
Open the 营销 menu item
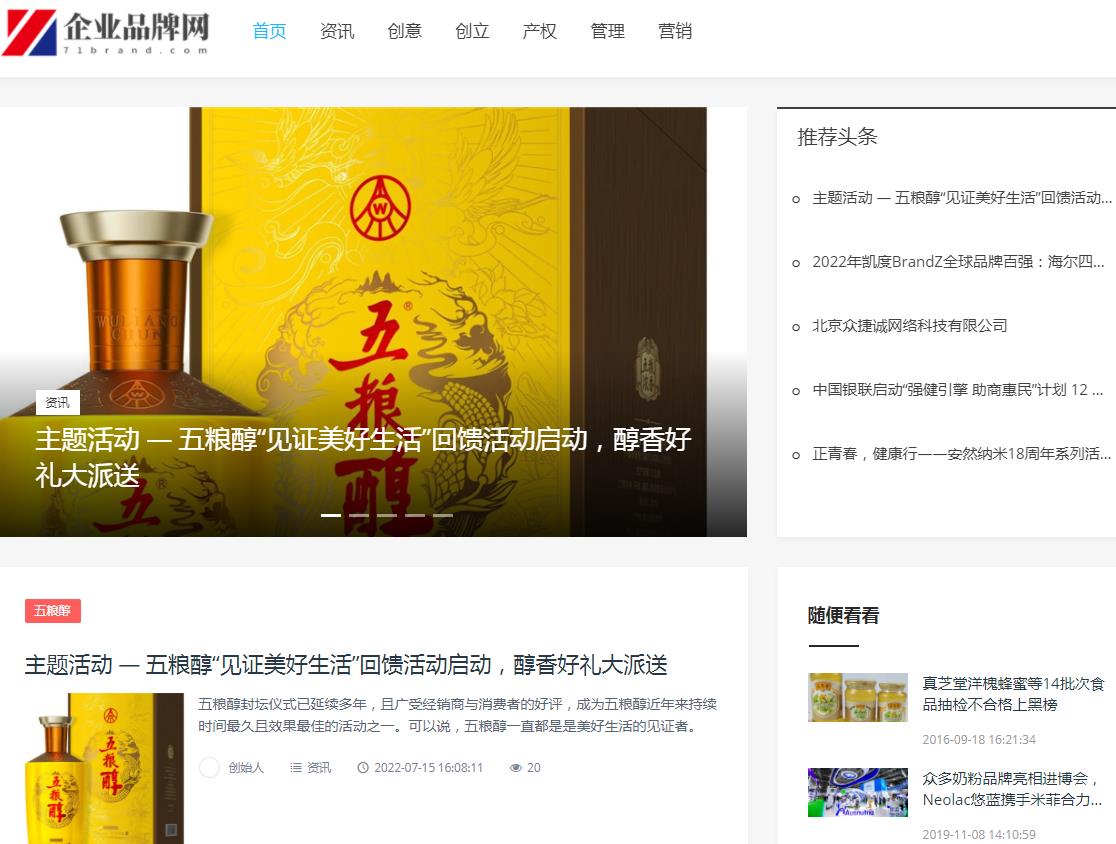click(675, 31)
